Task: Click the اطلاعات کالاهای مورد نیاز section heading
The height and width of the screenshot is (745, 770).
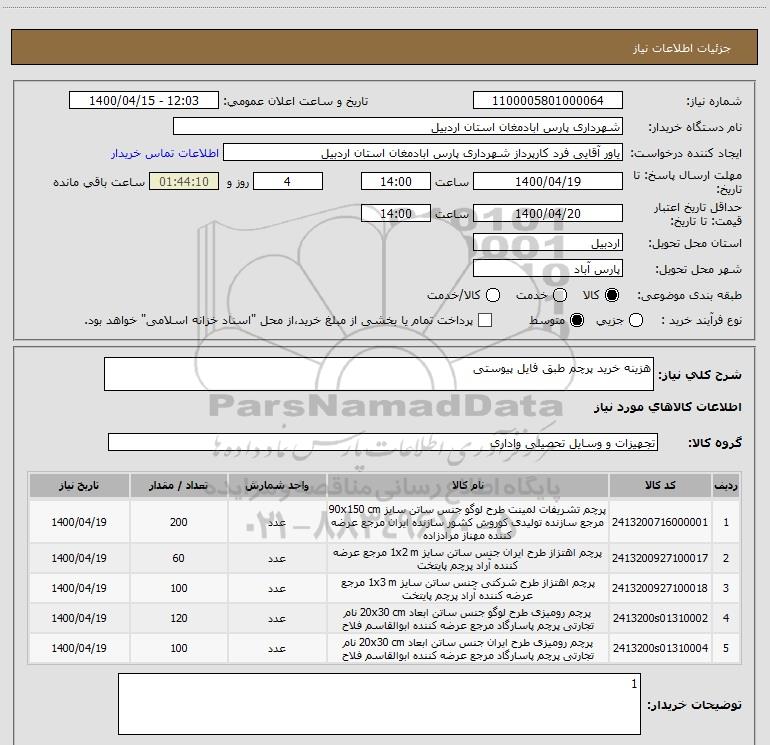Action: (x=668, y=407)
